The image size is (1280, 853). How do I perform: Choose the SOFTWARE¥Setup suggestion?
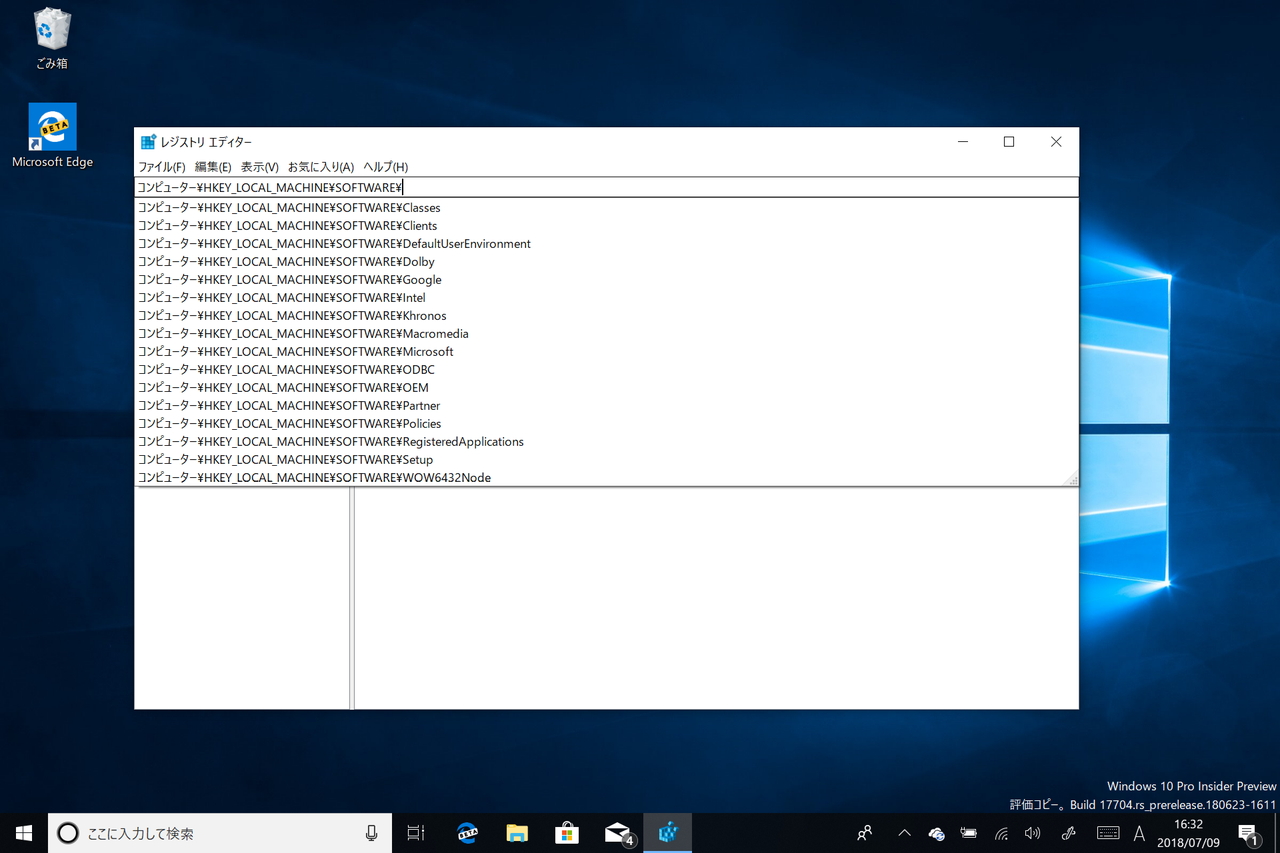coord(606,460)
